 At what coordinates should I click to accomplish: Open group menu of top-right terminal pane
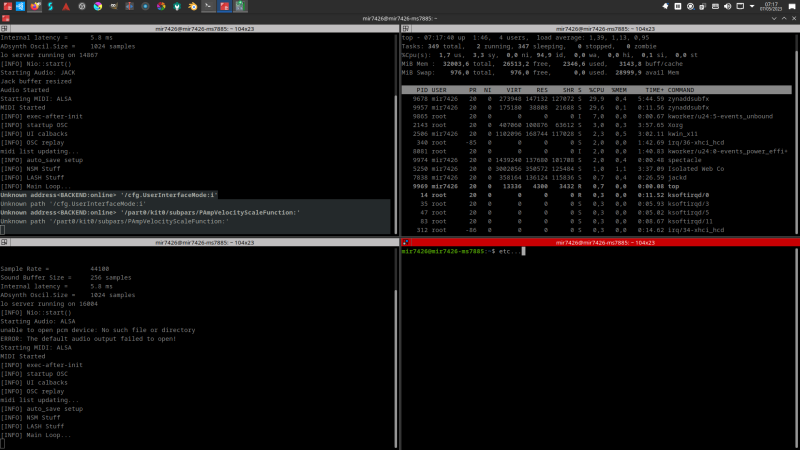click(406, 29)
